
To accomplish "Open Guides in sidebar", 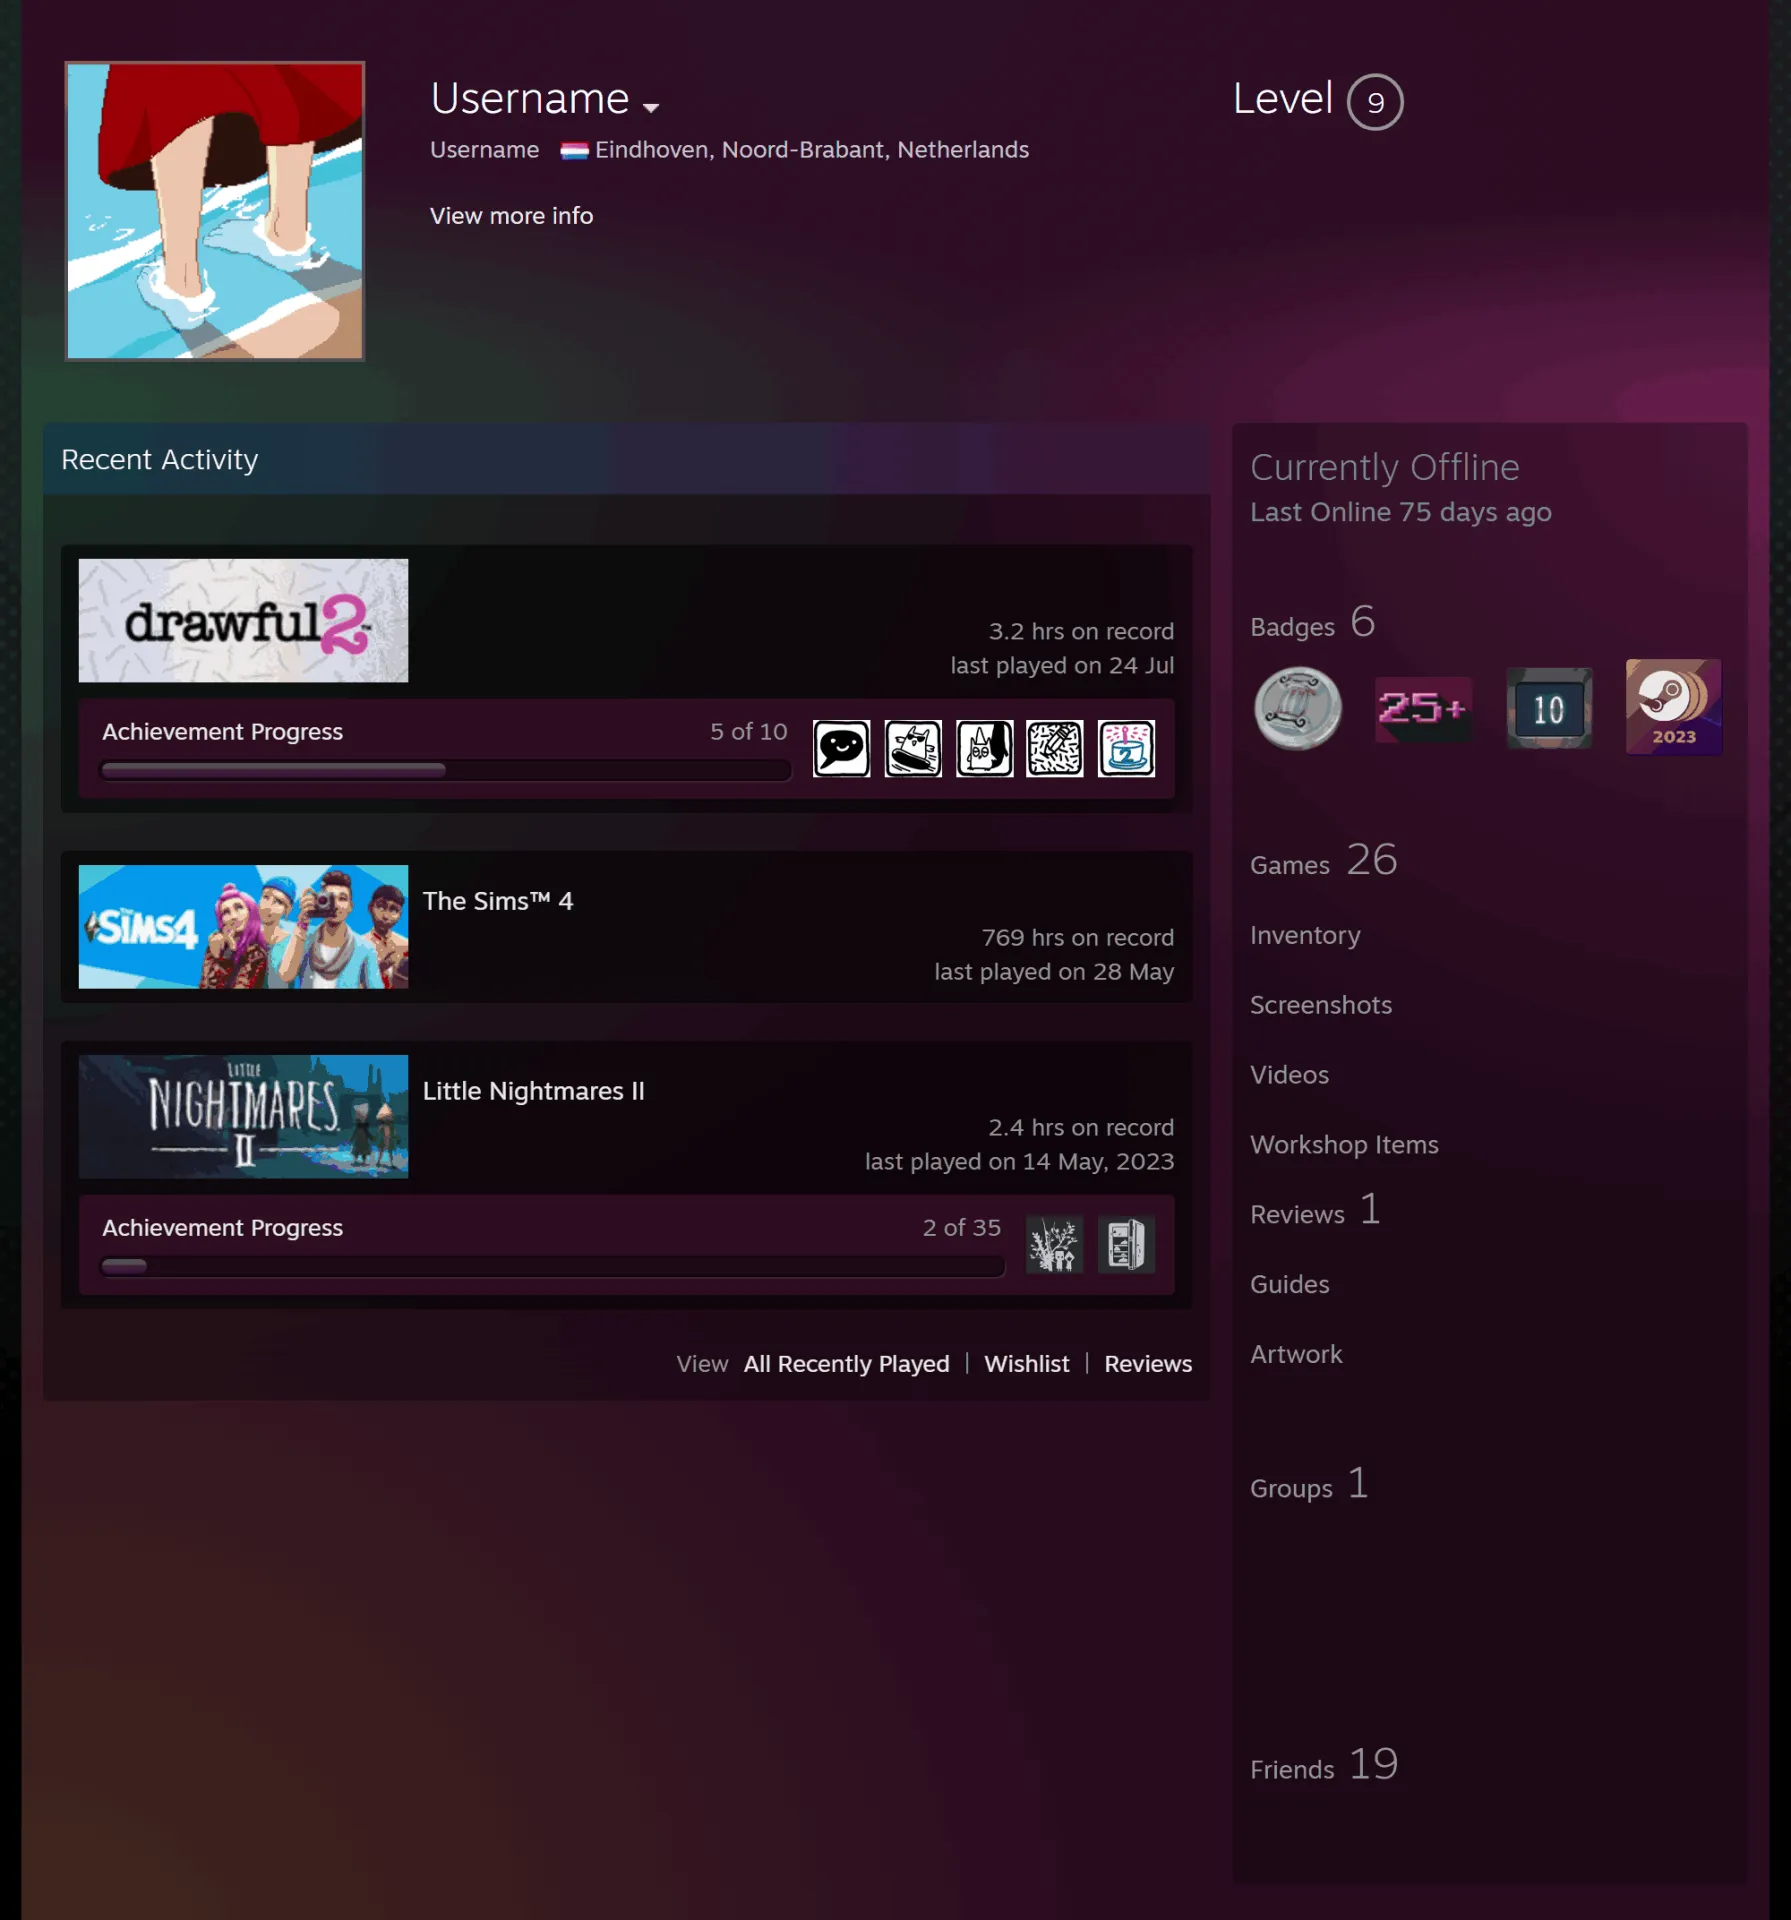I will [x=1289, y=1284].
